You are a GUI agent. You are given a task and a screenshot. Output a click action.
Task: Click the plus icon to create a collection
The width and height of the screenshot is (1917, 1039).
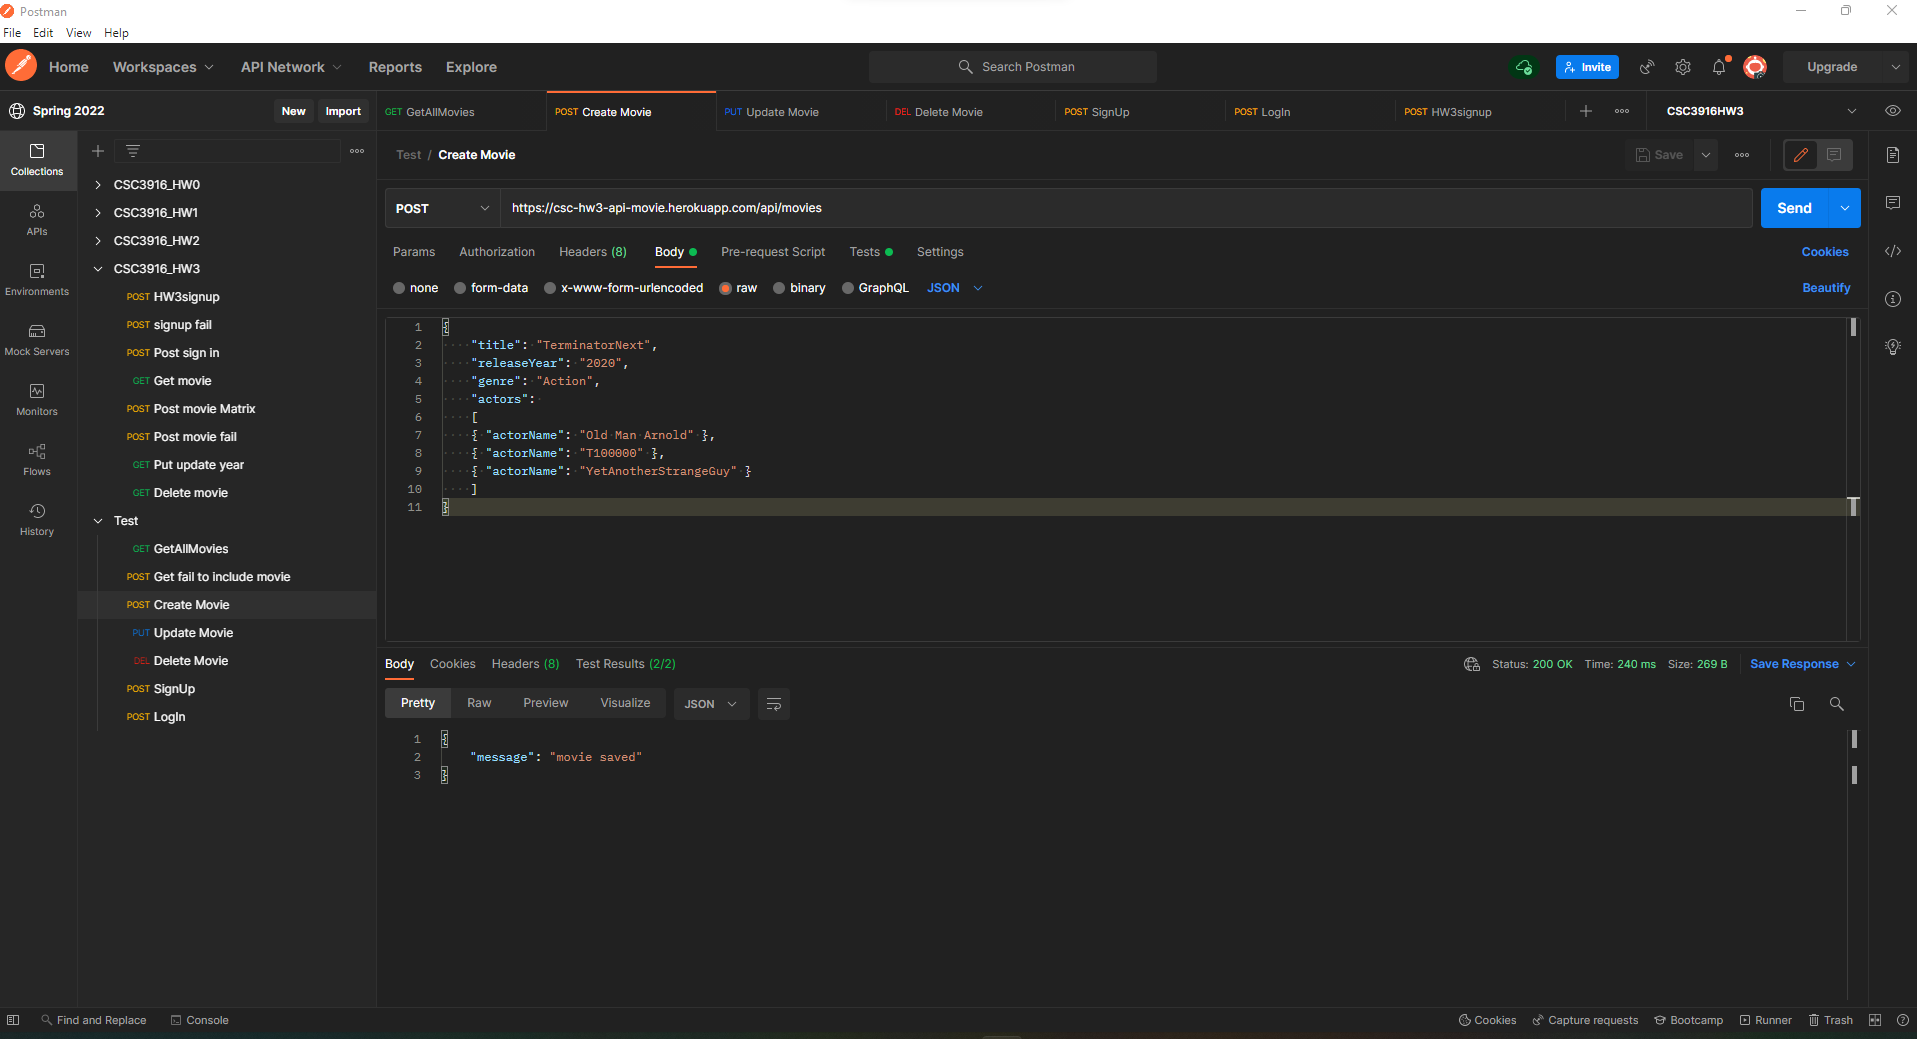click(x=98, y=151)
